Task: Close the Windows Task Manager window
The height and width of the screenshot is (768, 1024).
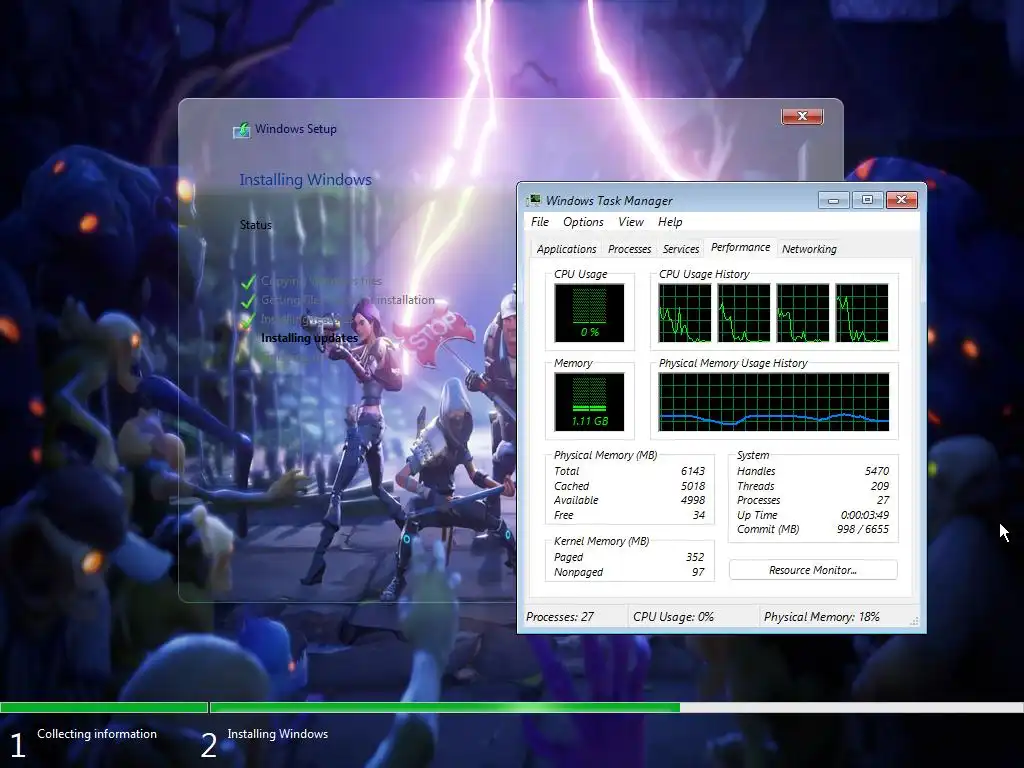Action: pyautogui.click(x=902, y=200)
